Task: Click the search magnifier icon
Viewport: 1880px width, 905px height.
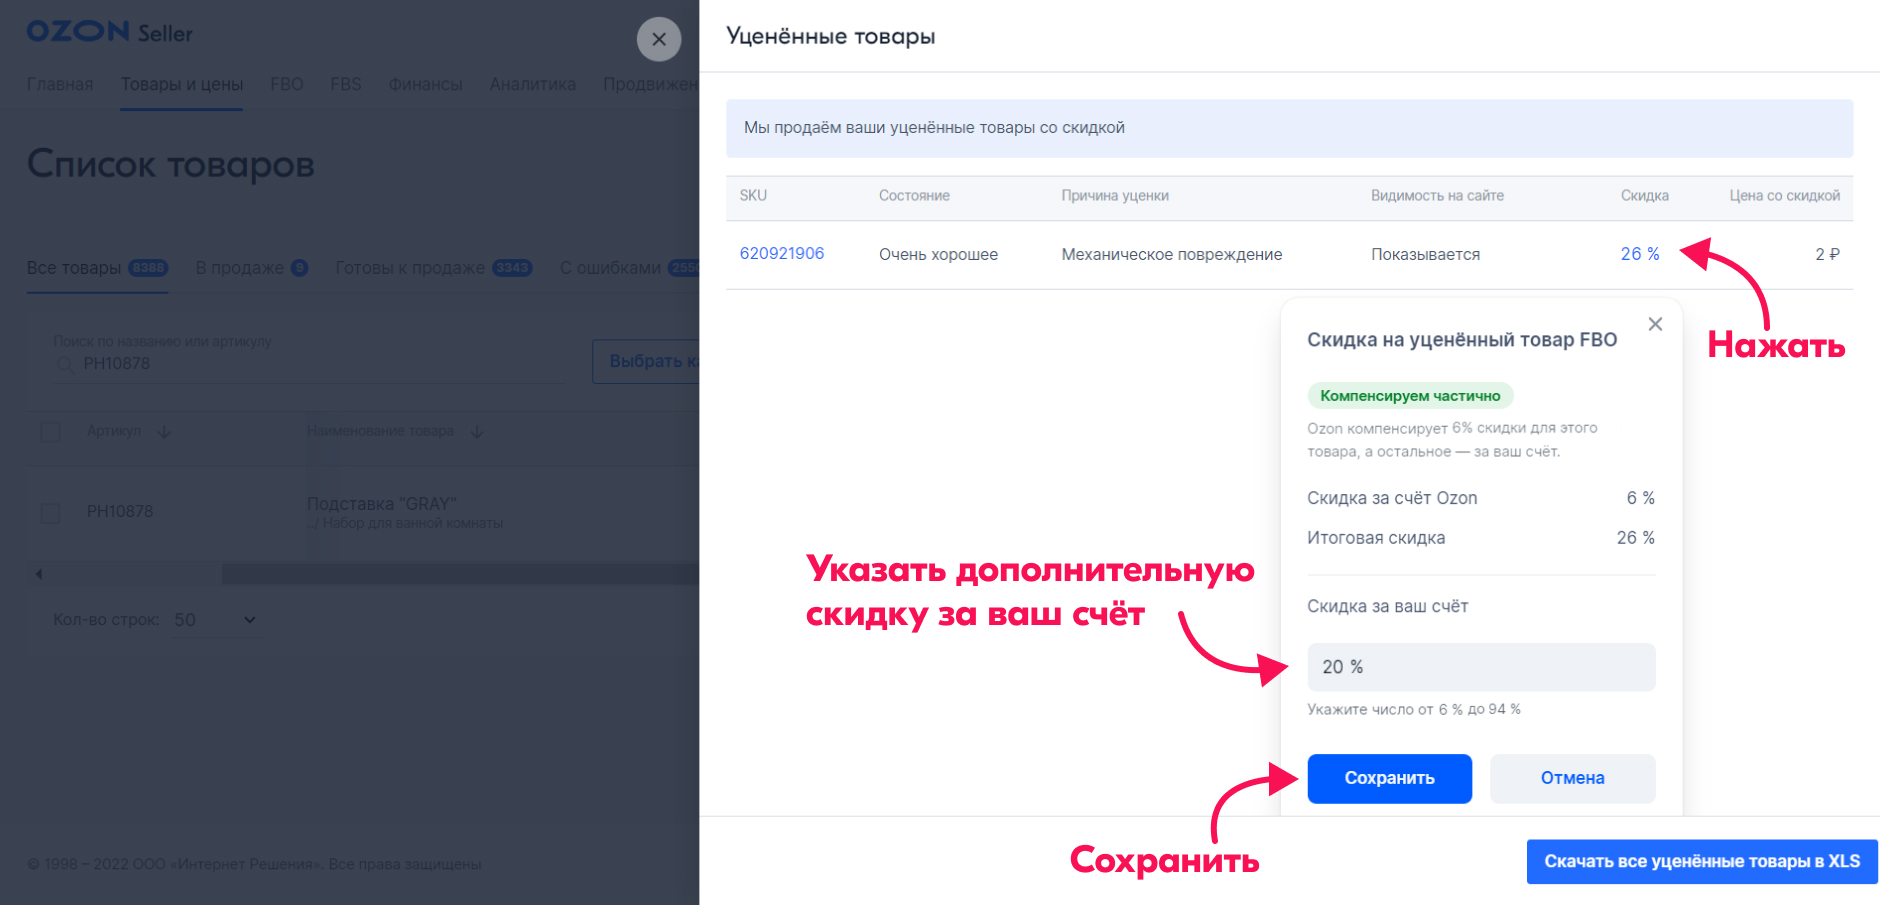Action: pyautogui.click(x=66, y=364)
